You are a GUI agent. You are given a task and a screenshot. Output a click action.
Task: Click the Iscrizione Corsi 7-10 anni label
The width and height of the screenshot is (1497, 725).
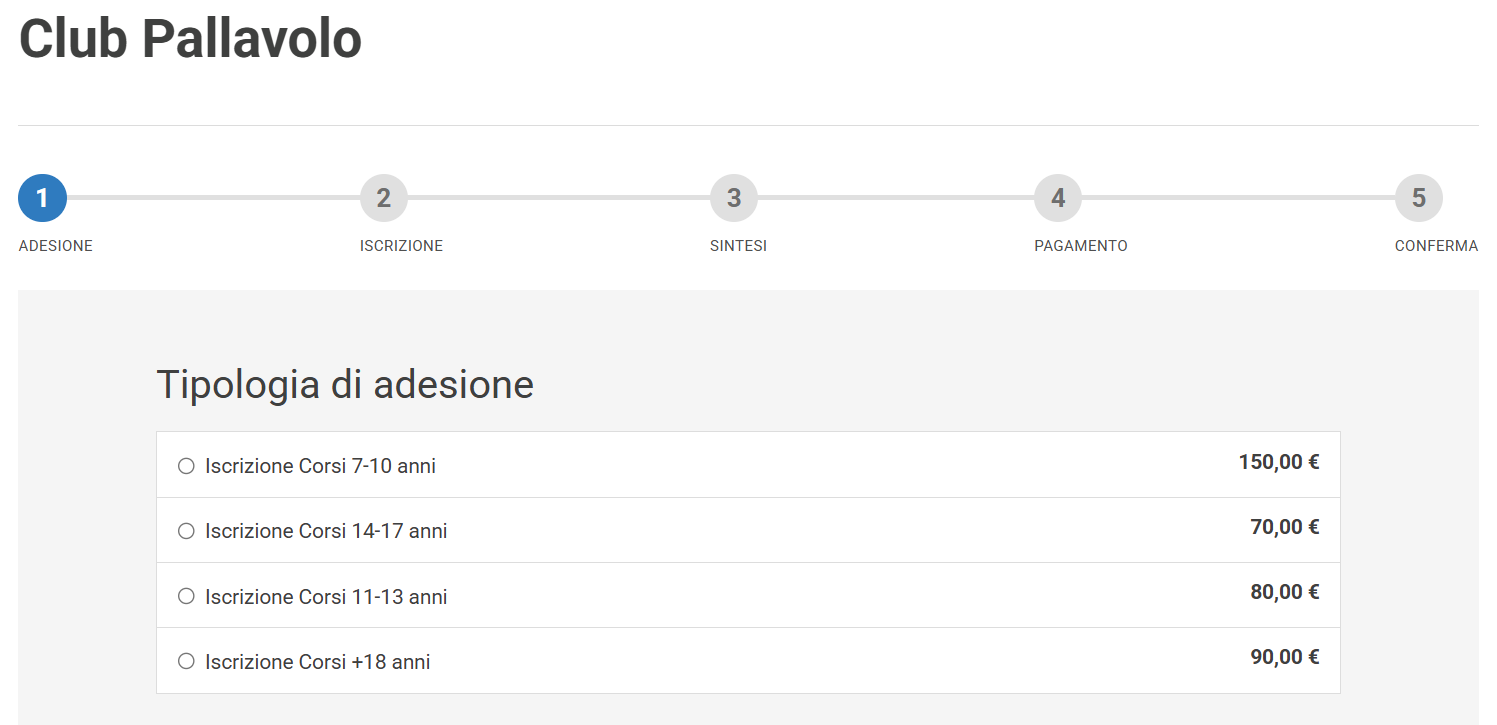[x=320, y=466]
